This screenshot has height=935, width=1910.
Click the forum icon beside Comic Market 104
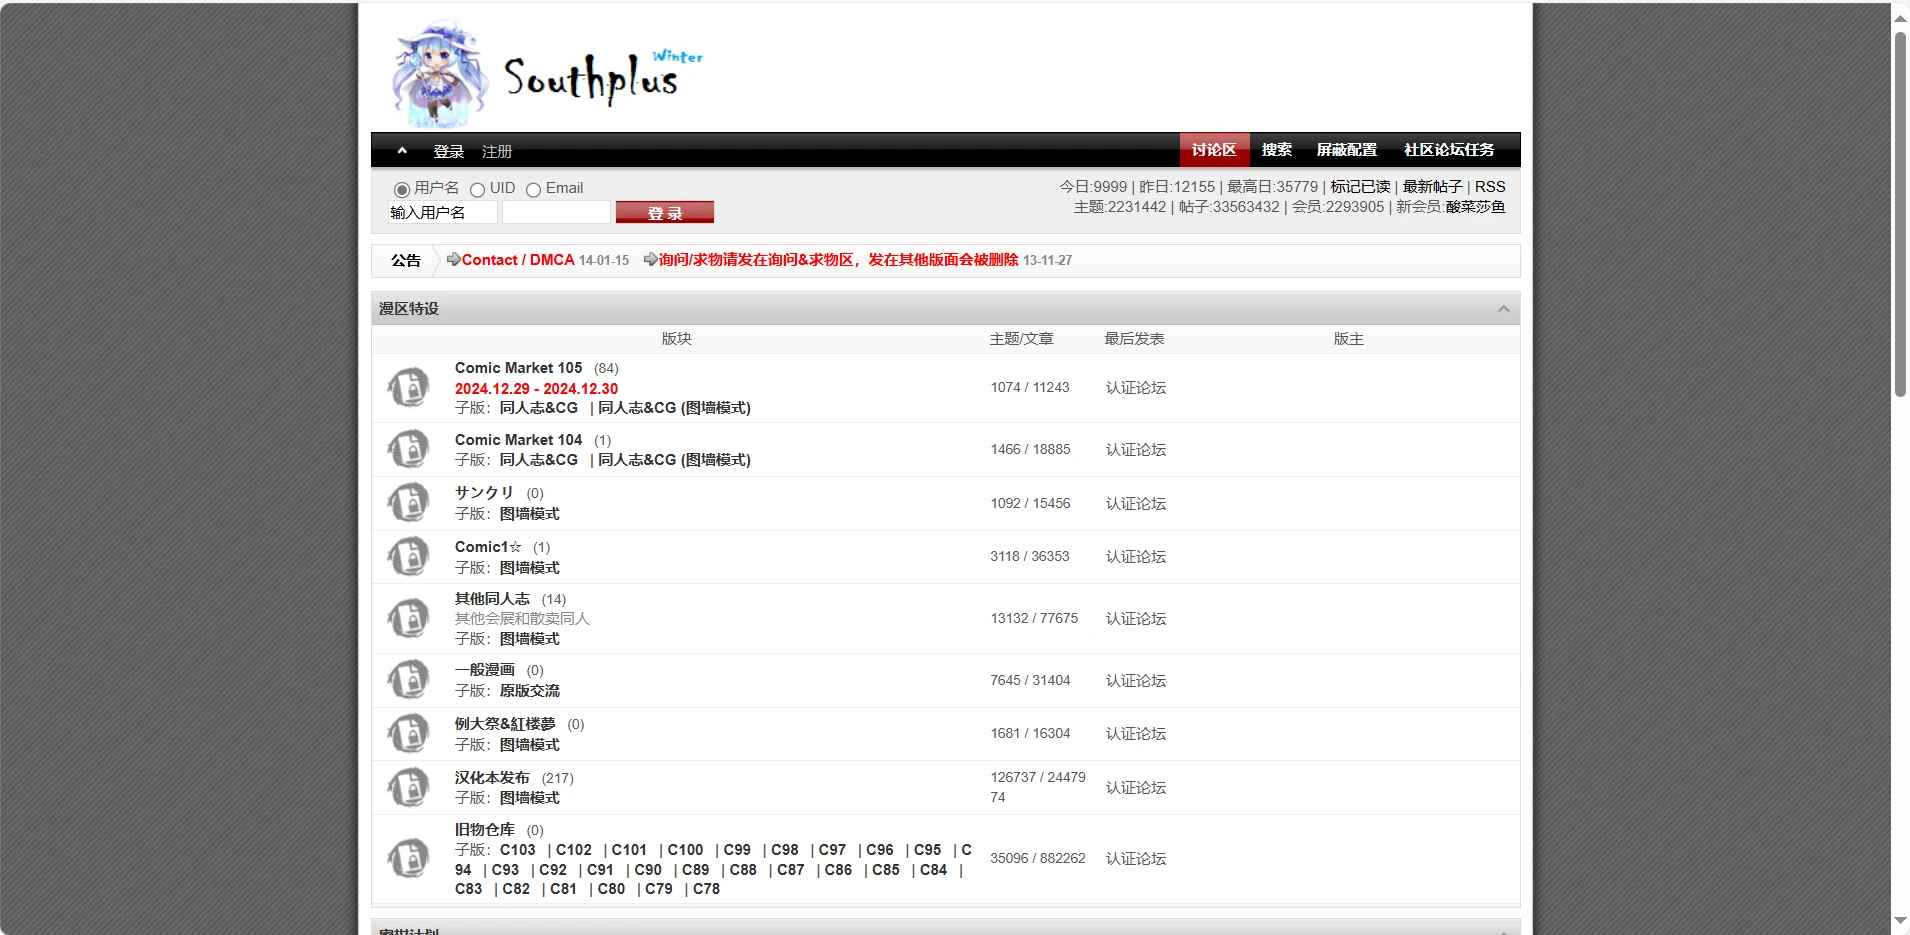pyautogui.click(x=408, y=449)
